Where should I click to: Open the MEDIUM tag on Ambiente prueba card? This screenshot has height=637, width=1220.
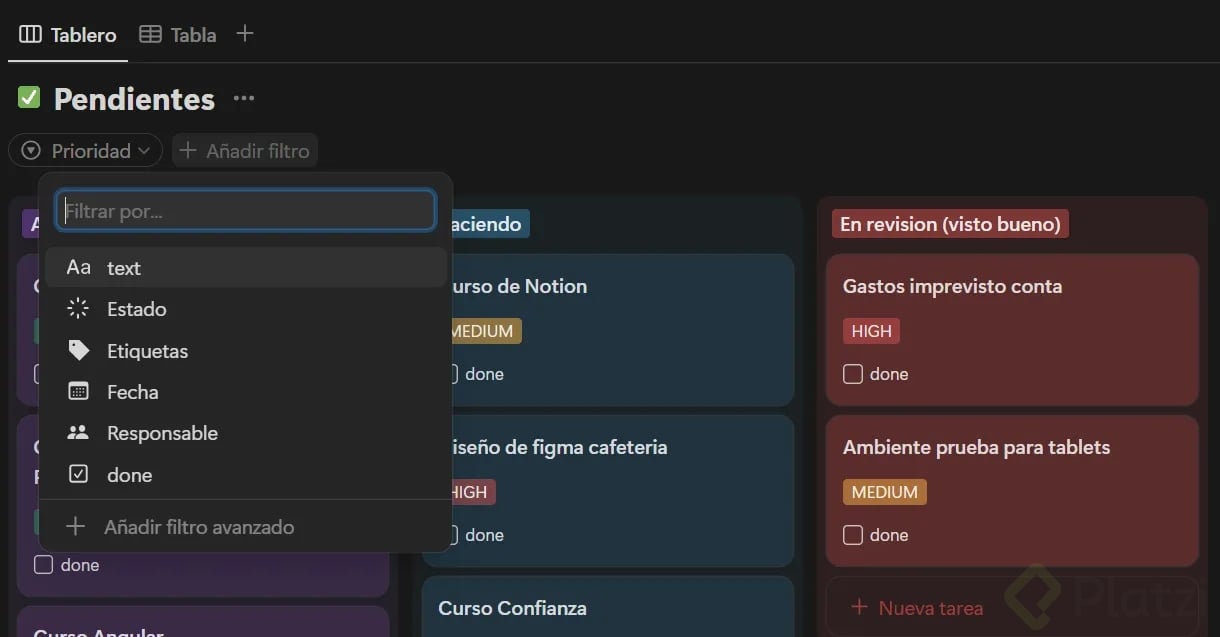[x=884, y=492]
